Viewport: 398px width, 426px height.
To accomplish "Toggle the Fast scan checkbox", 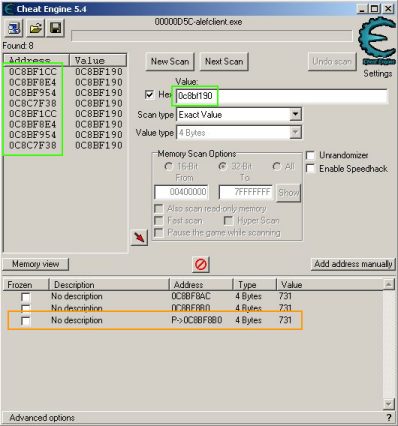I will [x=159, y=221].
